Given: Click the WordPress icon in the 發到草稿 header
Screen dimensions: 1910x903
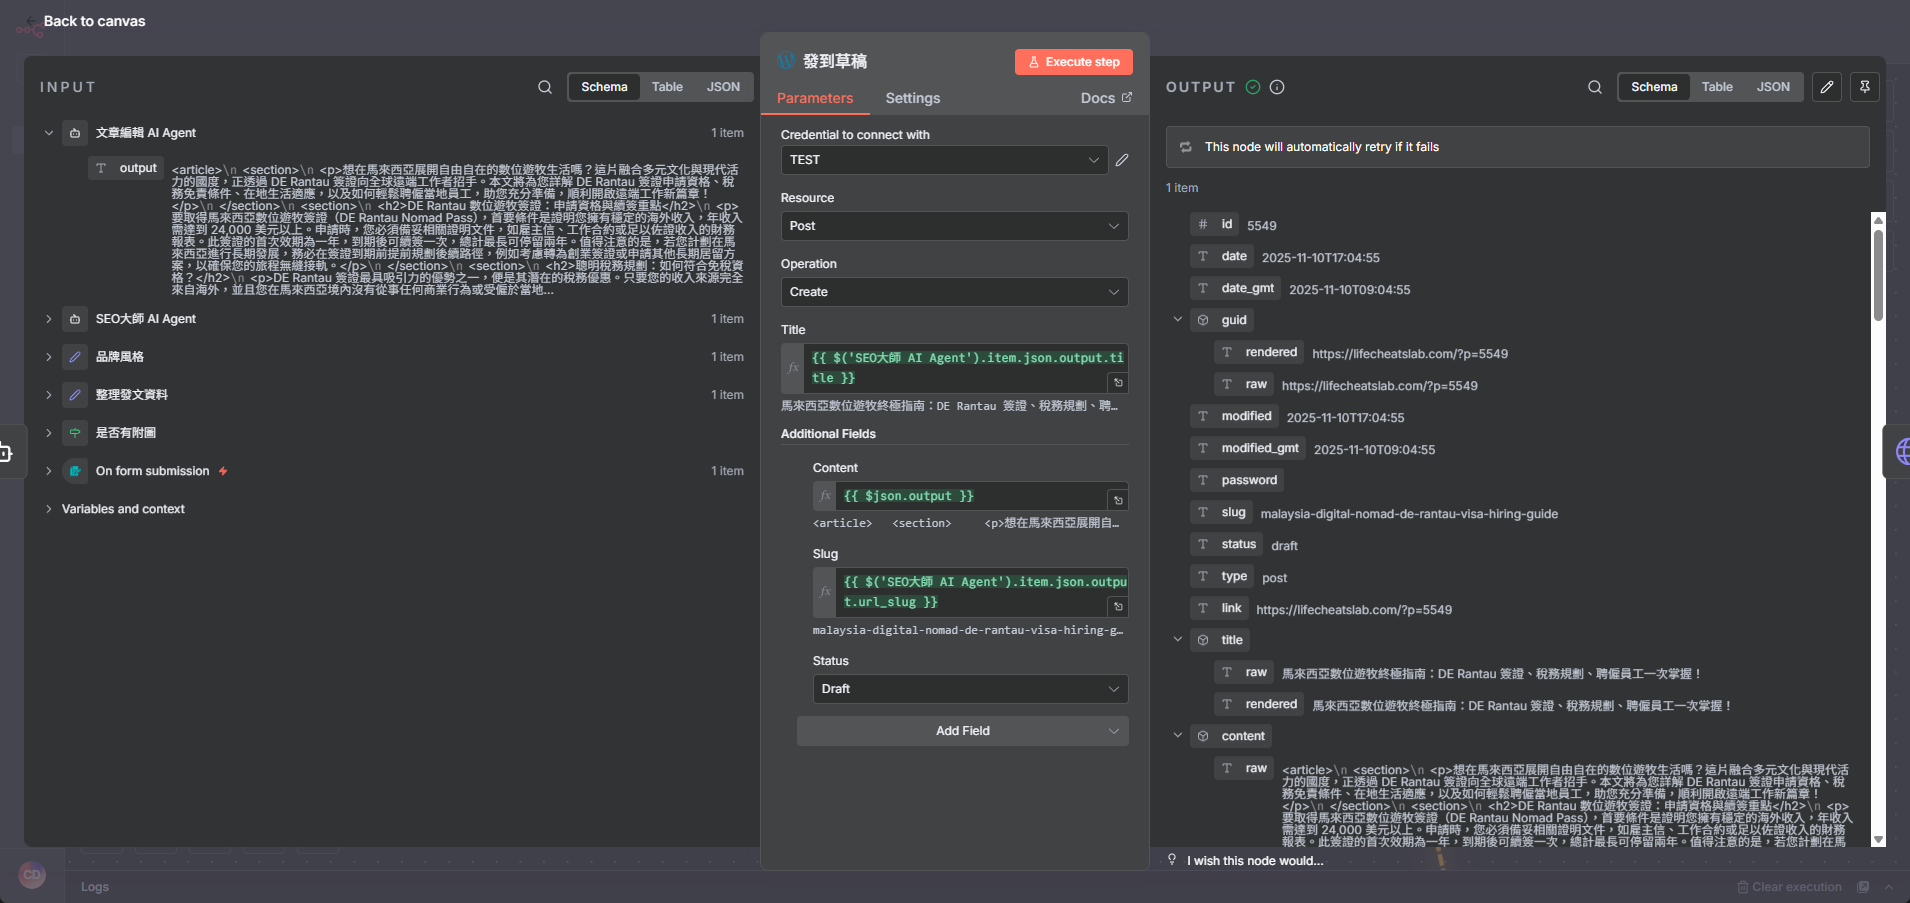Looking at the screenshot, I should coord(786,61).
